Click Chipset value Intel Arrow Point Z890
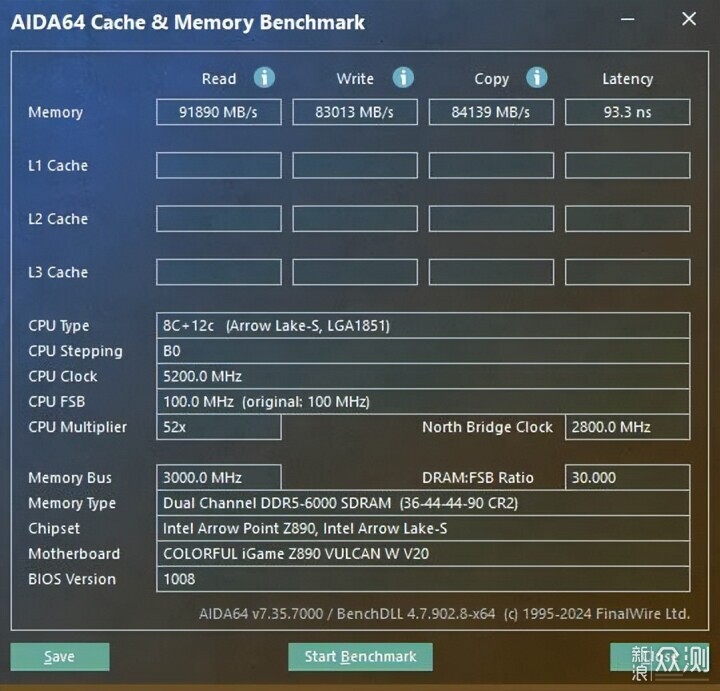Image resolution: width=720 pixels, height=691 pixels. coord(423,528)
